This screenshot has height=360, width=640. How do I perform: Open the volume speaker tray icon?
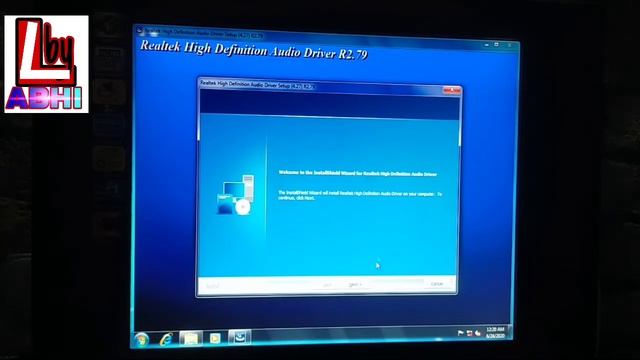[478, 333]
